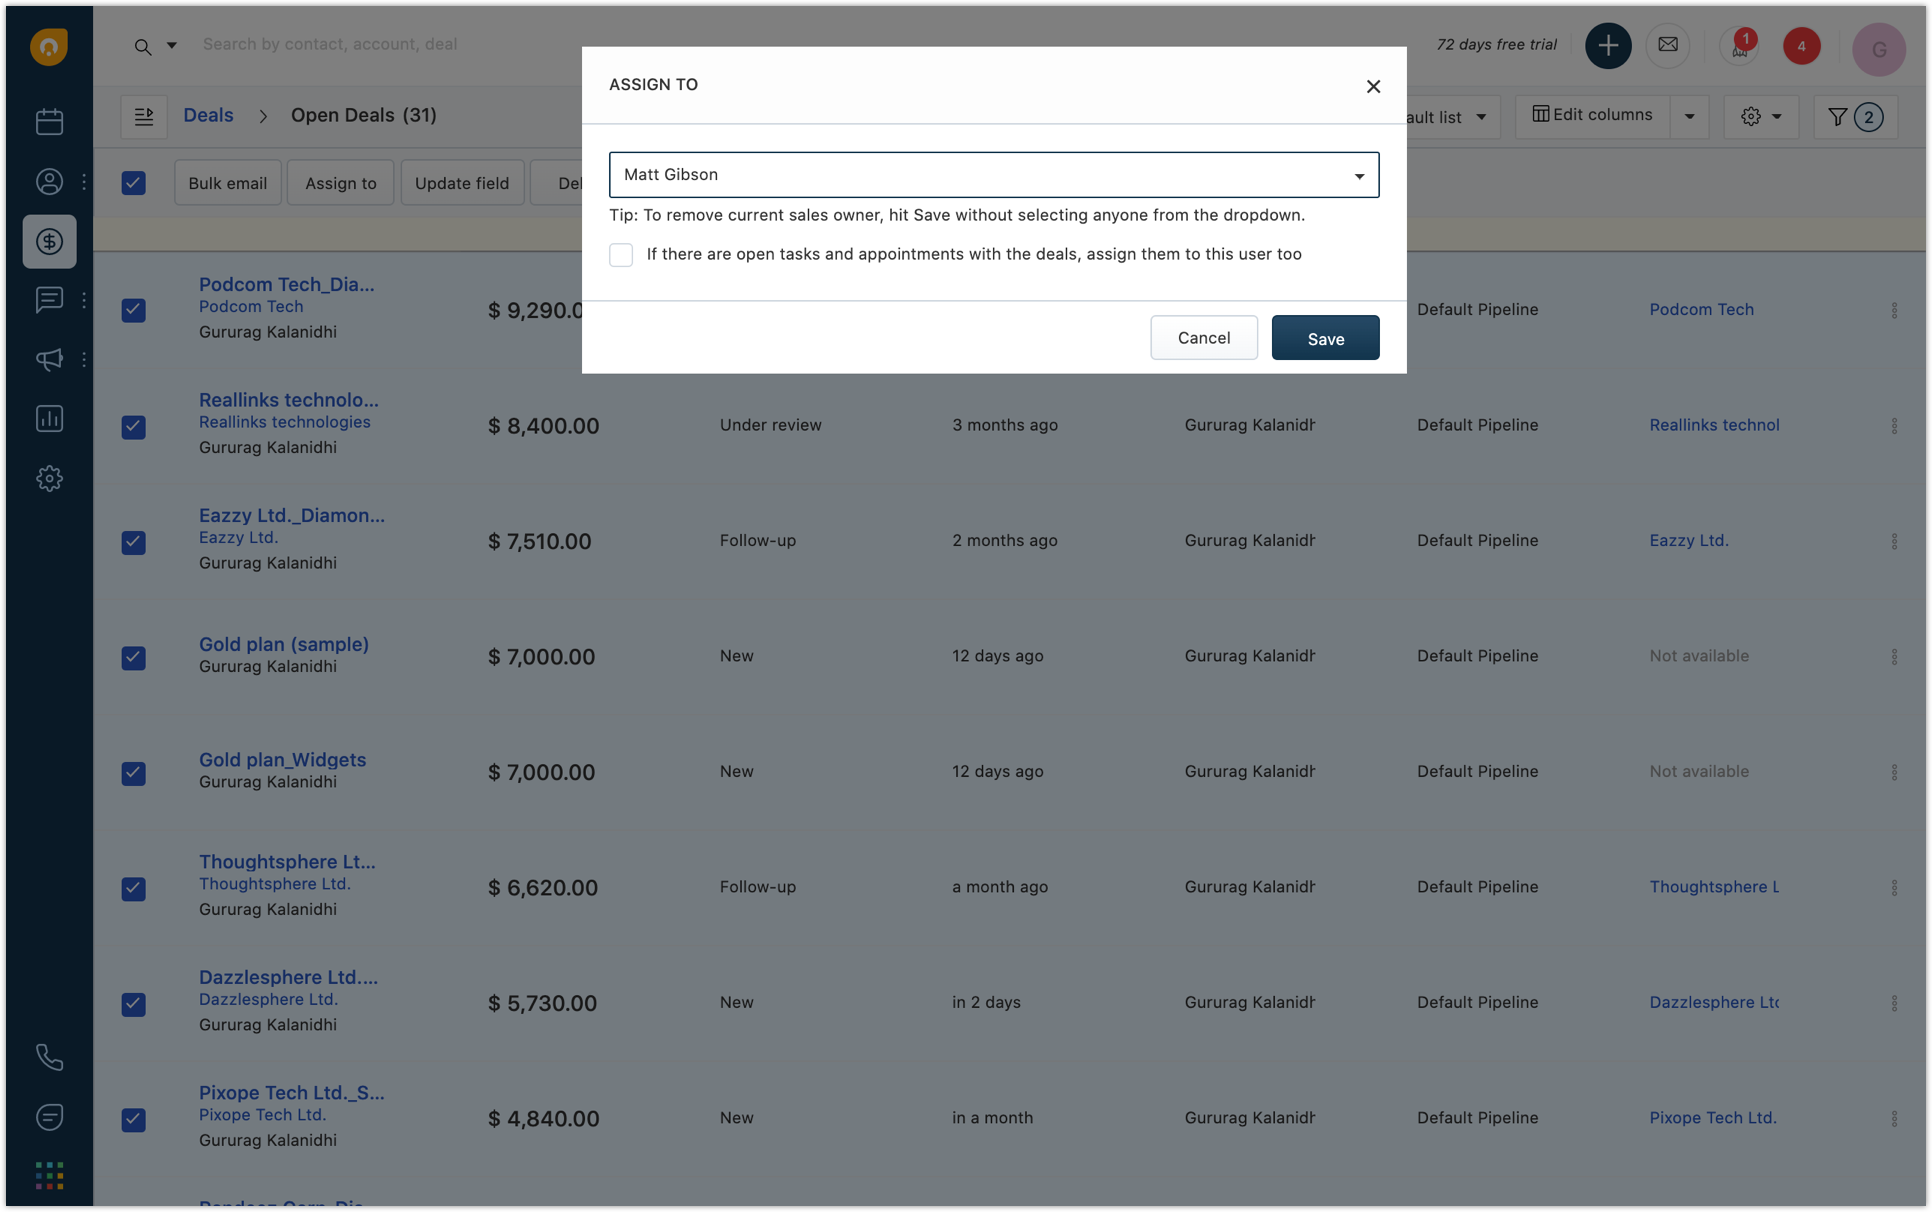Open the calendar icon in sidebar
Viewport: 1932px width, 1212px height.
click(49, 122)
